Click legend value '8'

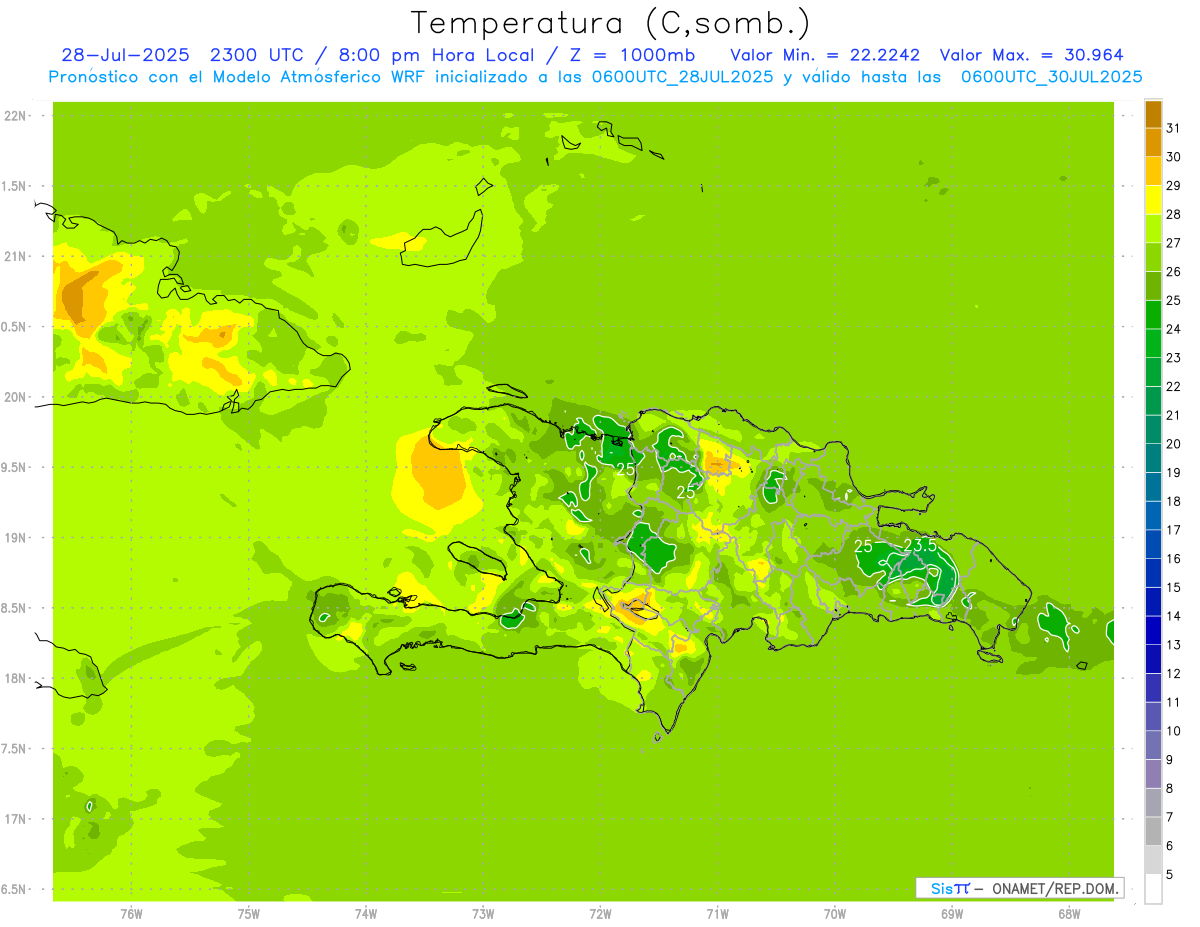pyautogui.click(x=1170, y=788)
